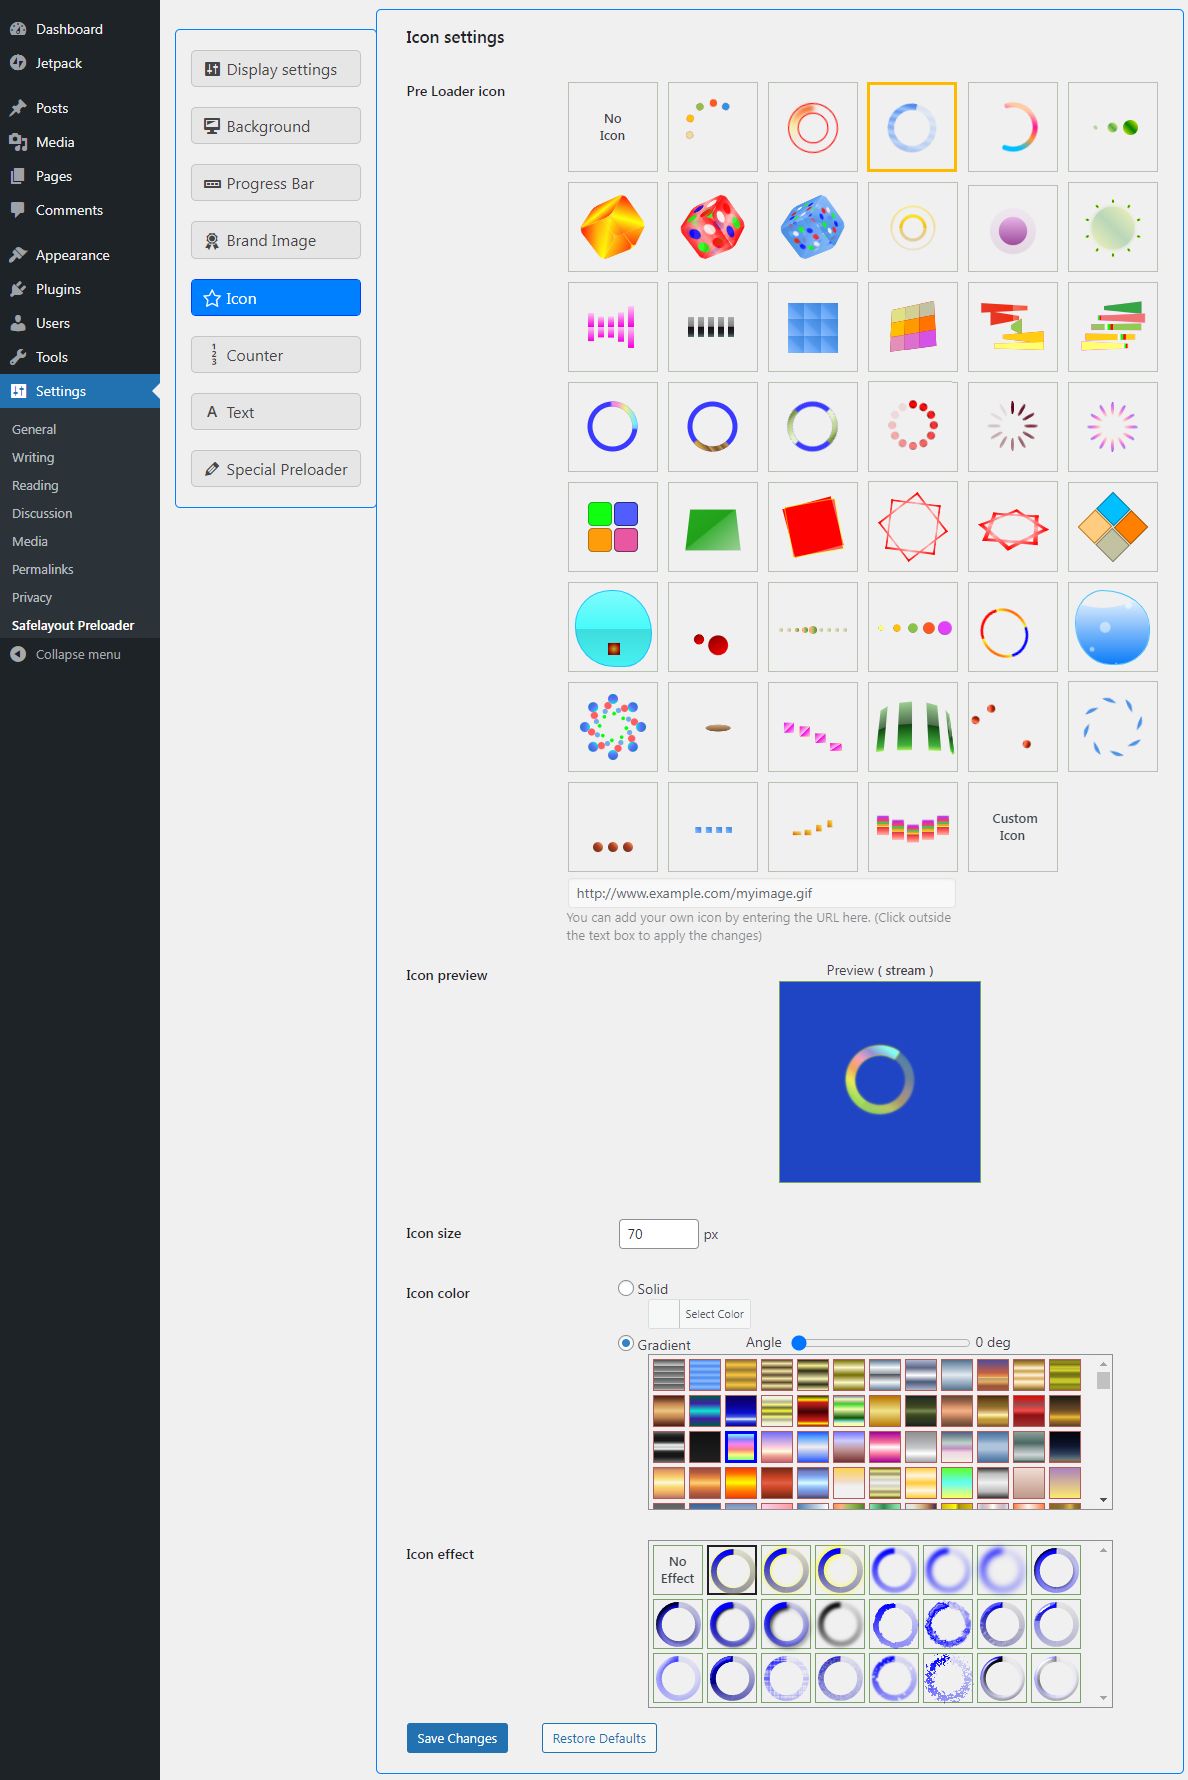
Task: Open the Background settings tab
Action: 276,126
